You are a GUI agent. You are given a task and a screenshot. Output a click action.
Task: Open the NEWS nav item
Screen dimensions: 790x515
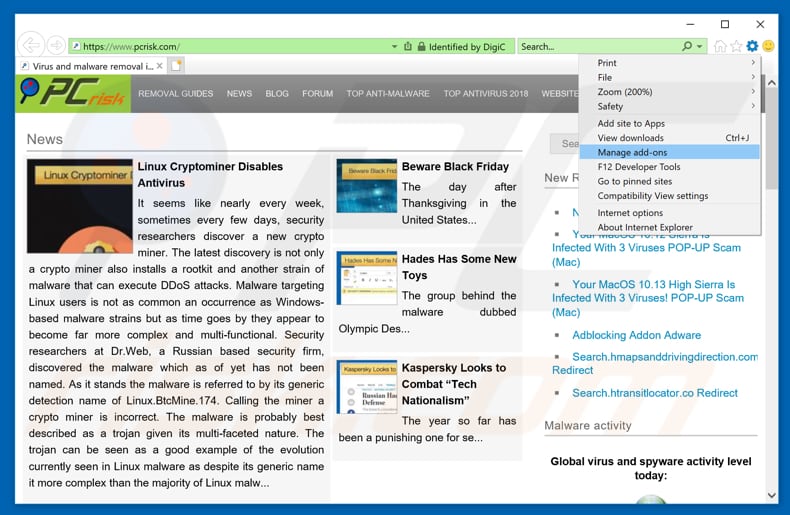point(239,94)
